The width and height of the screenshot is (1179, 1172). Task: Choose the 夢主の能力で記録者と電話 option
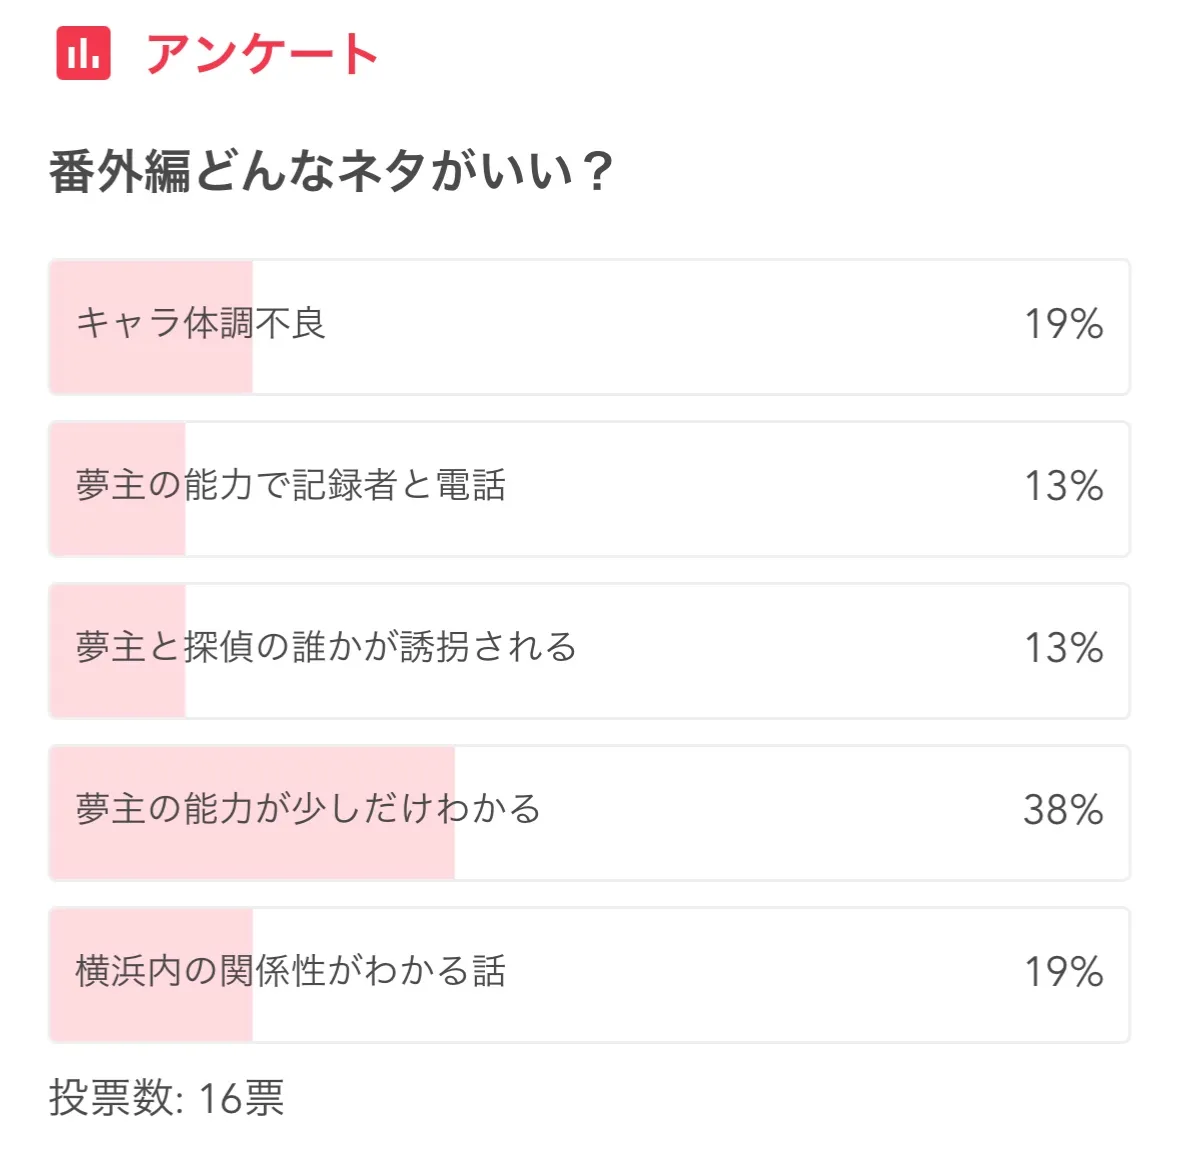point(291,486)
